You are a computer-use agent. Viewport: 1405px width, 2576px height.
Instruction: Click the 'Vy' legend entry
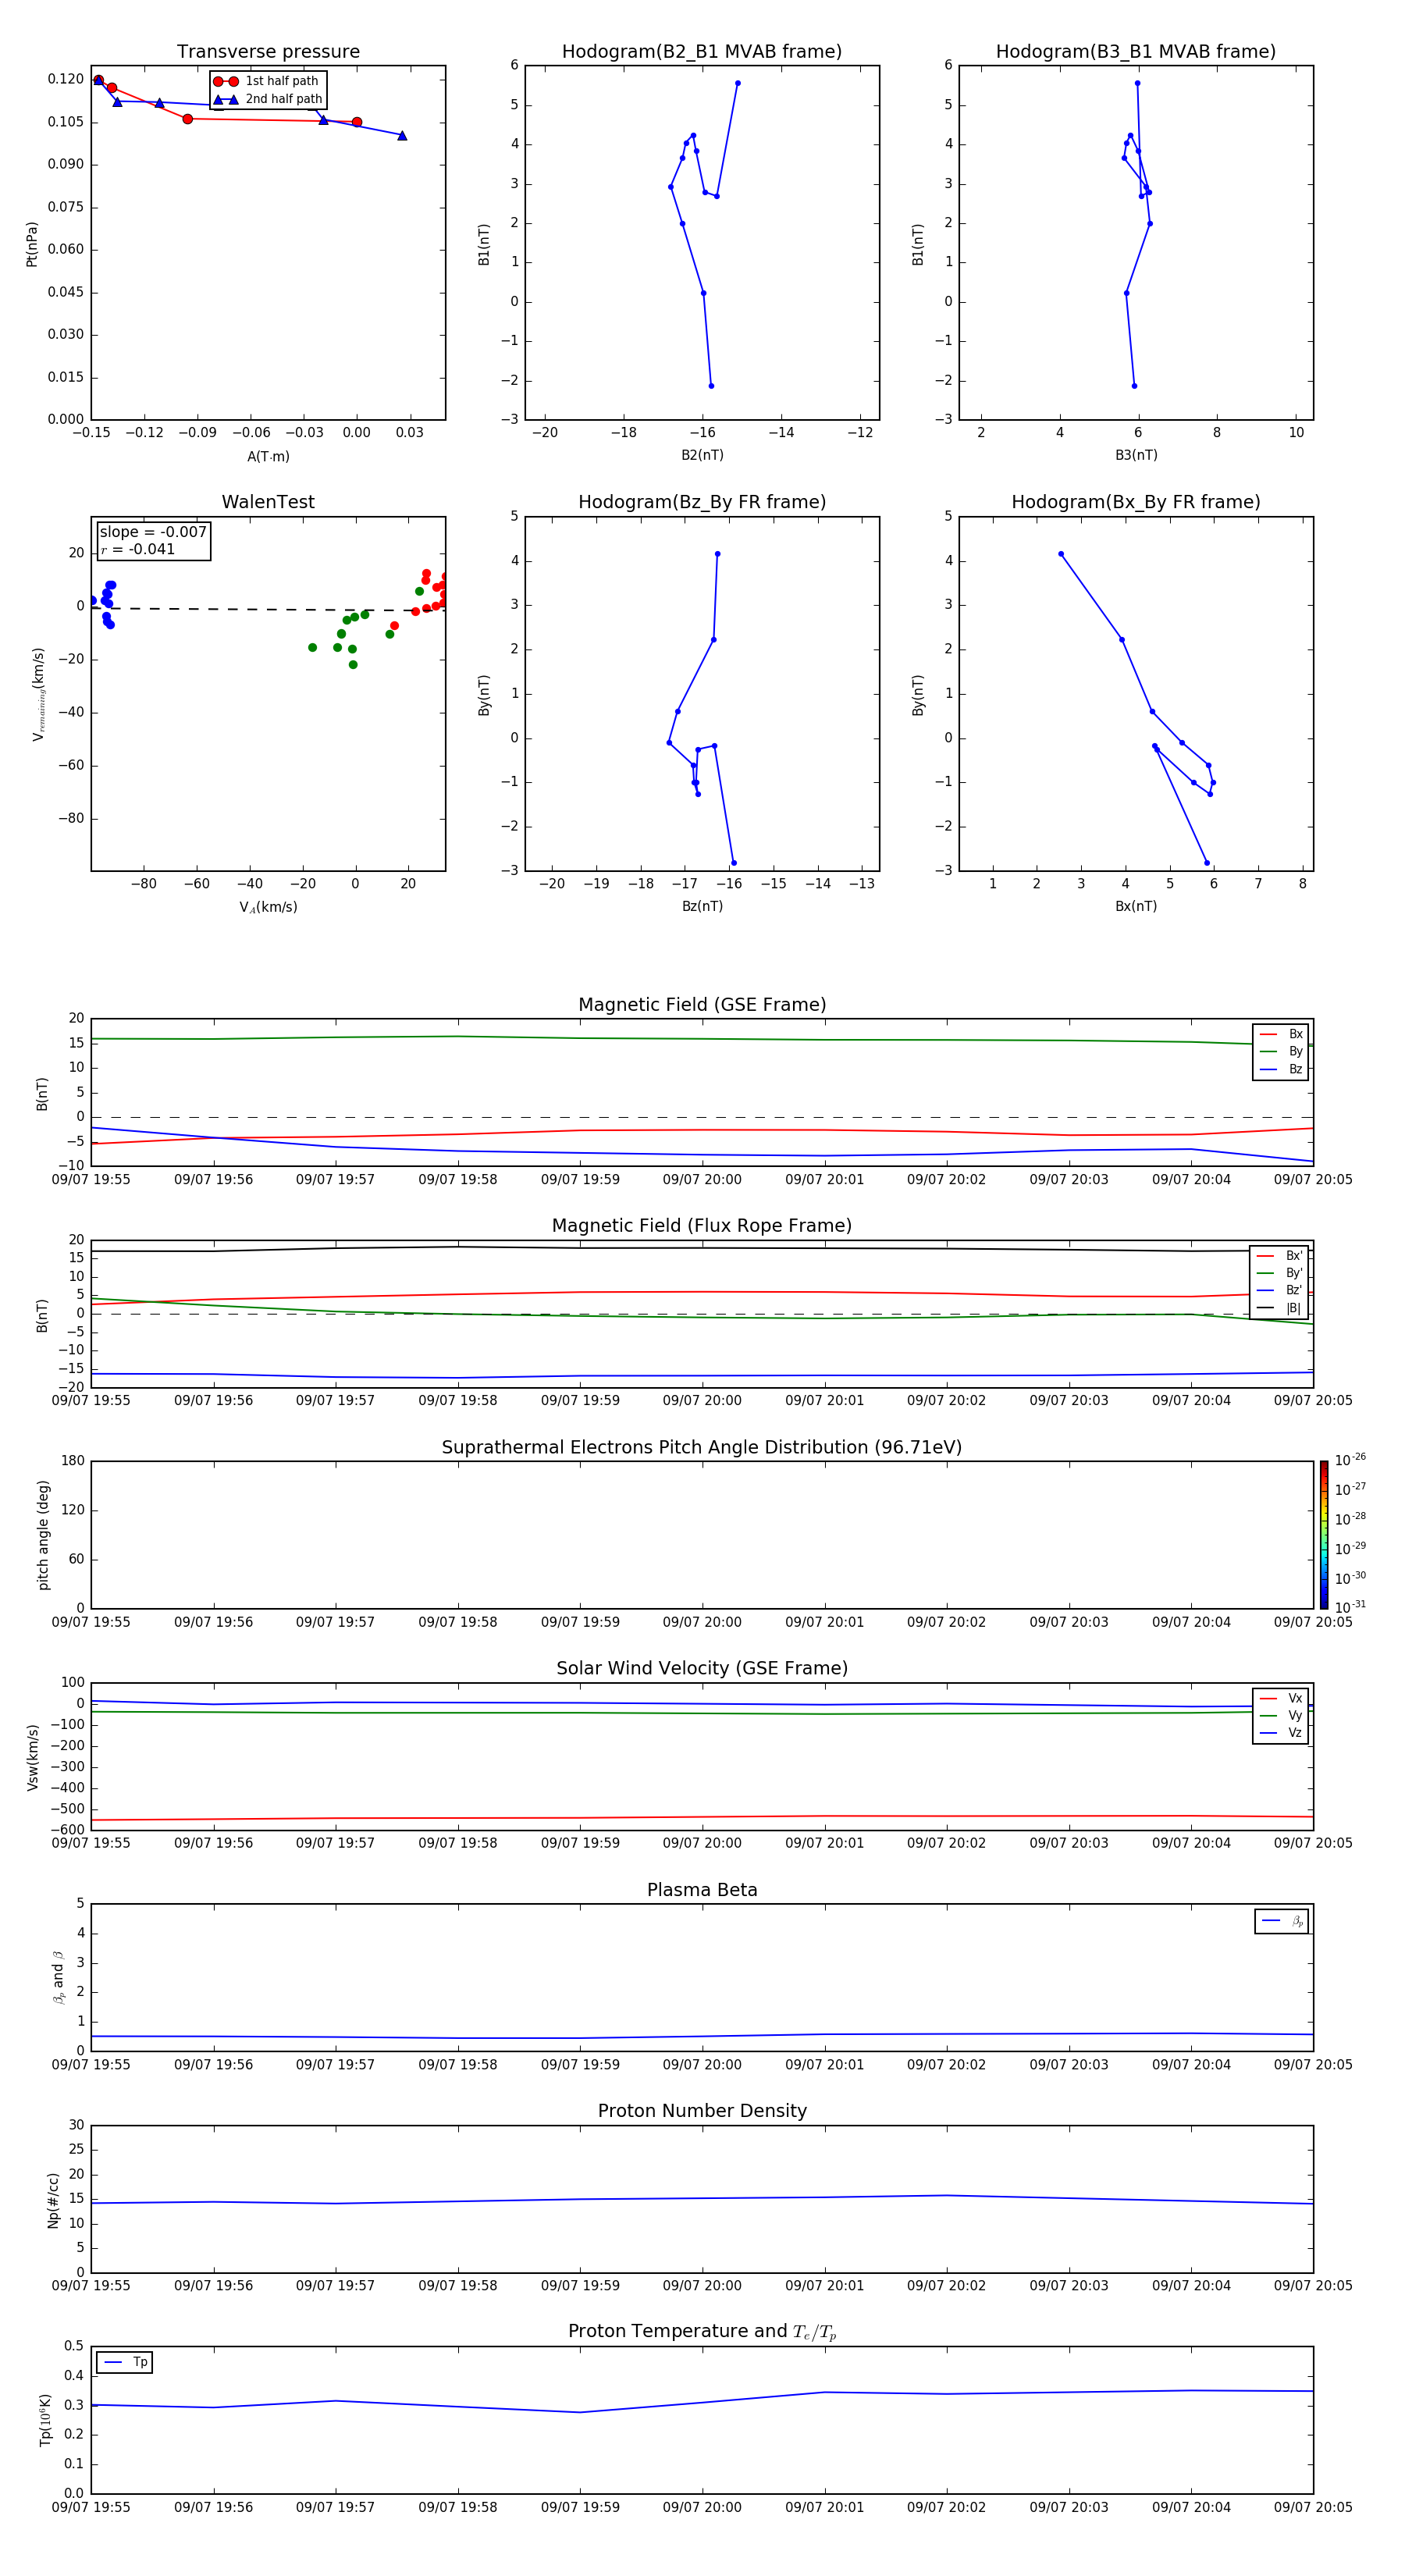[x=1281, y=1715]
